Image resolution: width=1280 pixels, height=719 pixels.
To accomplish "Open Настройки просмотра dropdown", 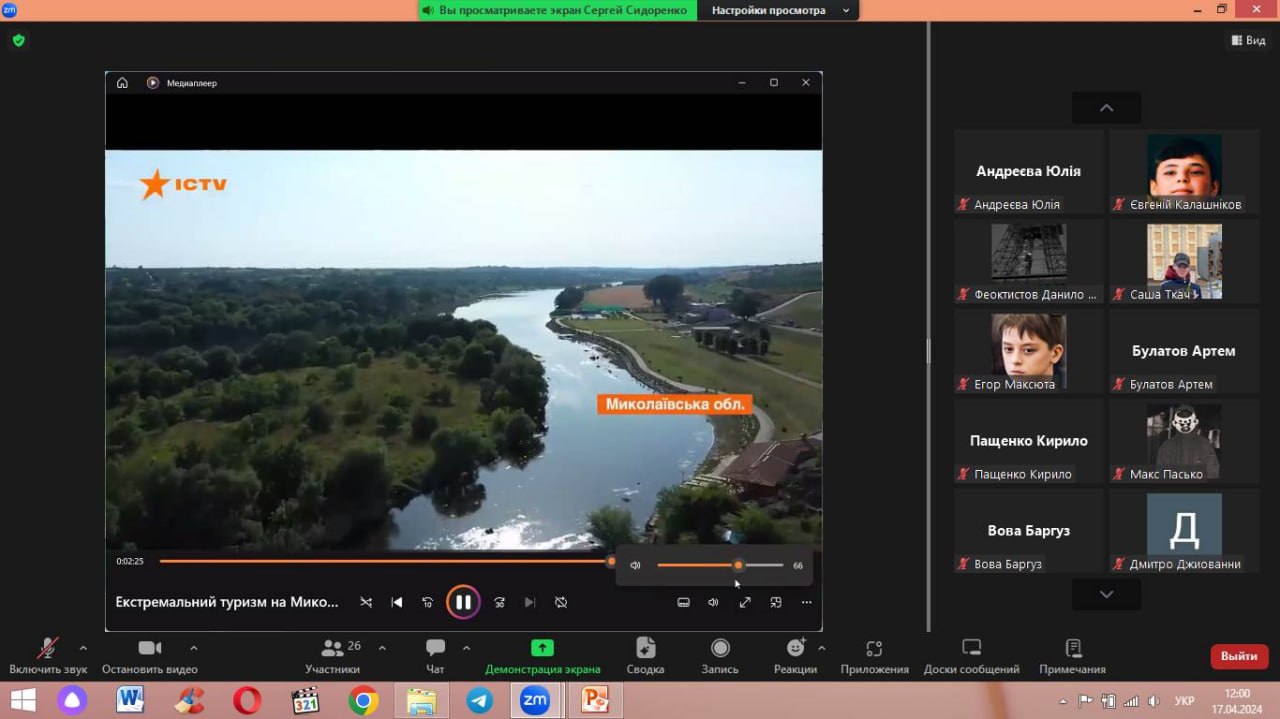I will (x=780, y=10).
